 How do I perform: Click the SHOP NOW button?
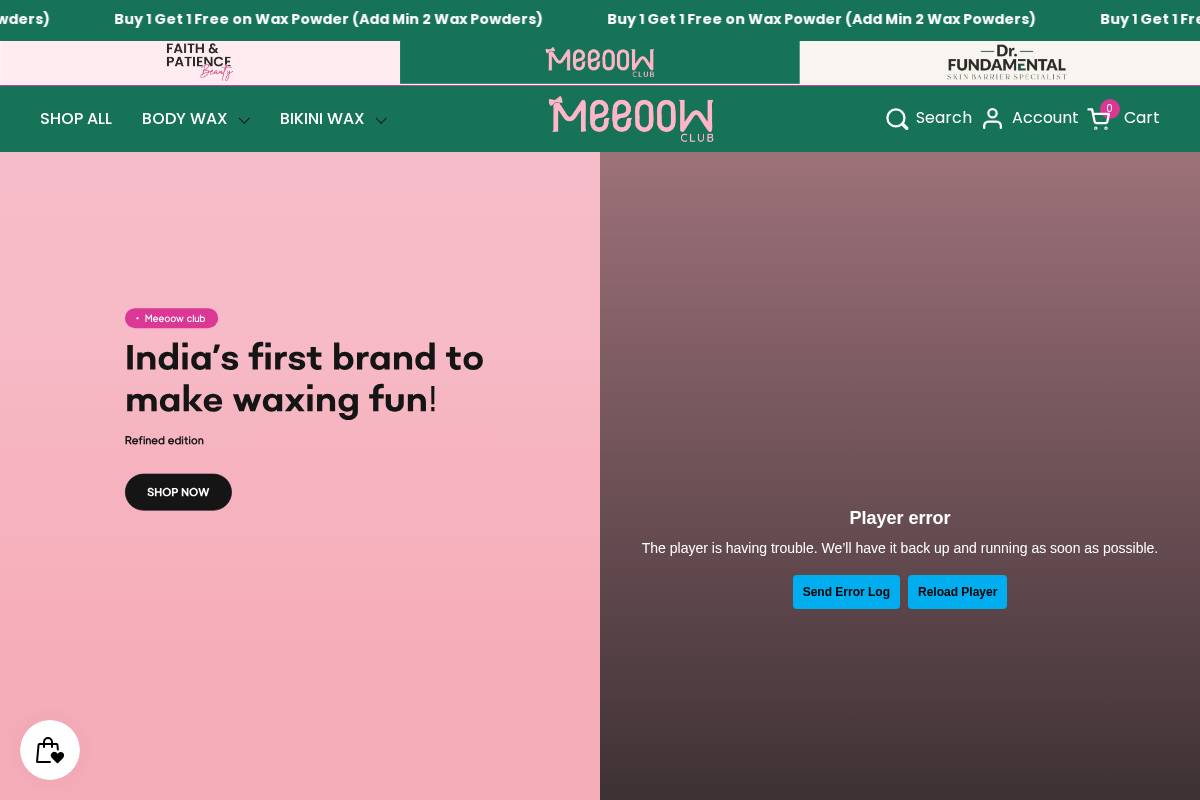pyautogui.click(x=178, y=492)
